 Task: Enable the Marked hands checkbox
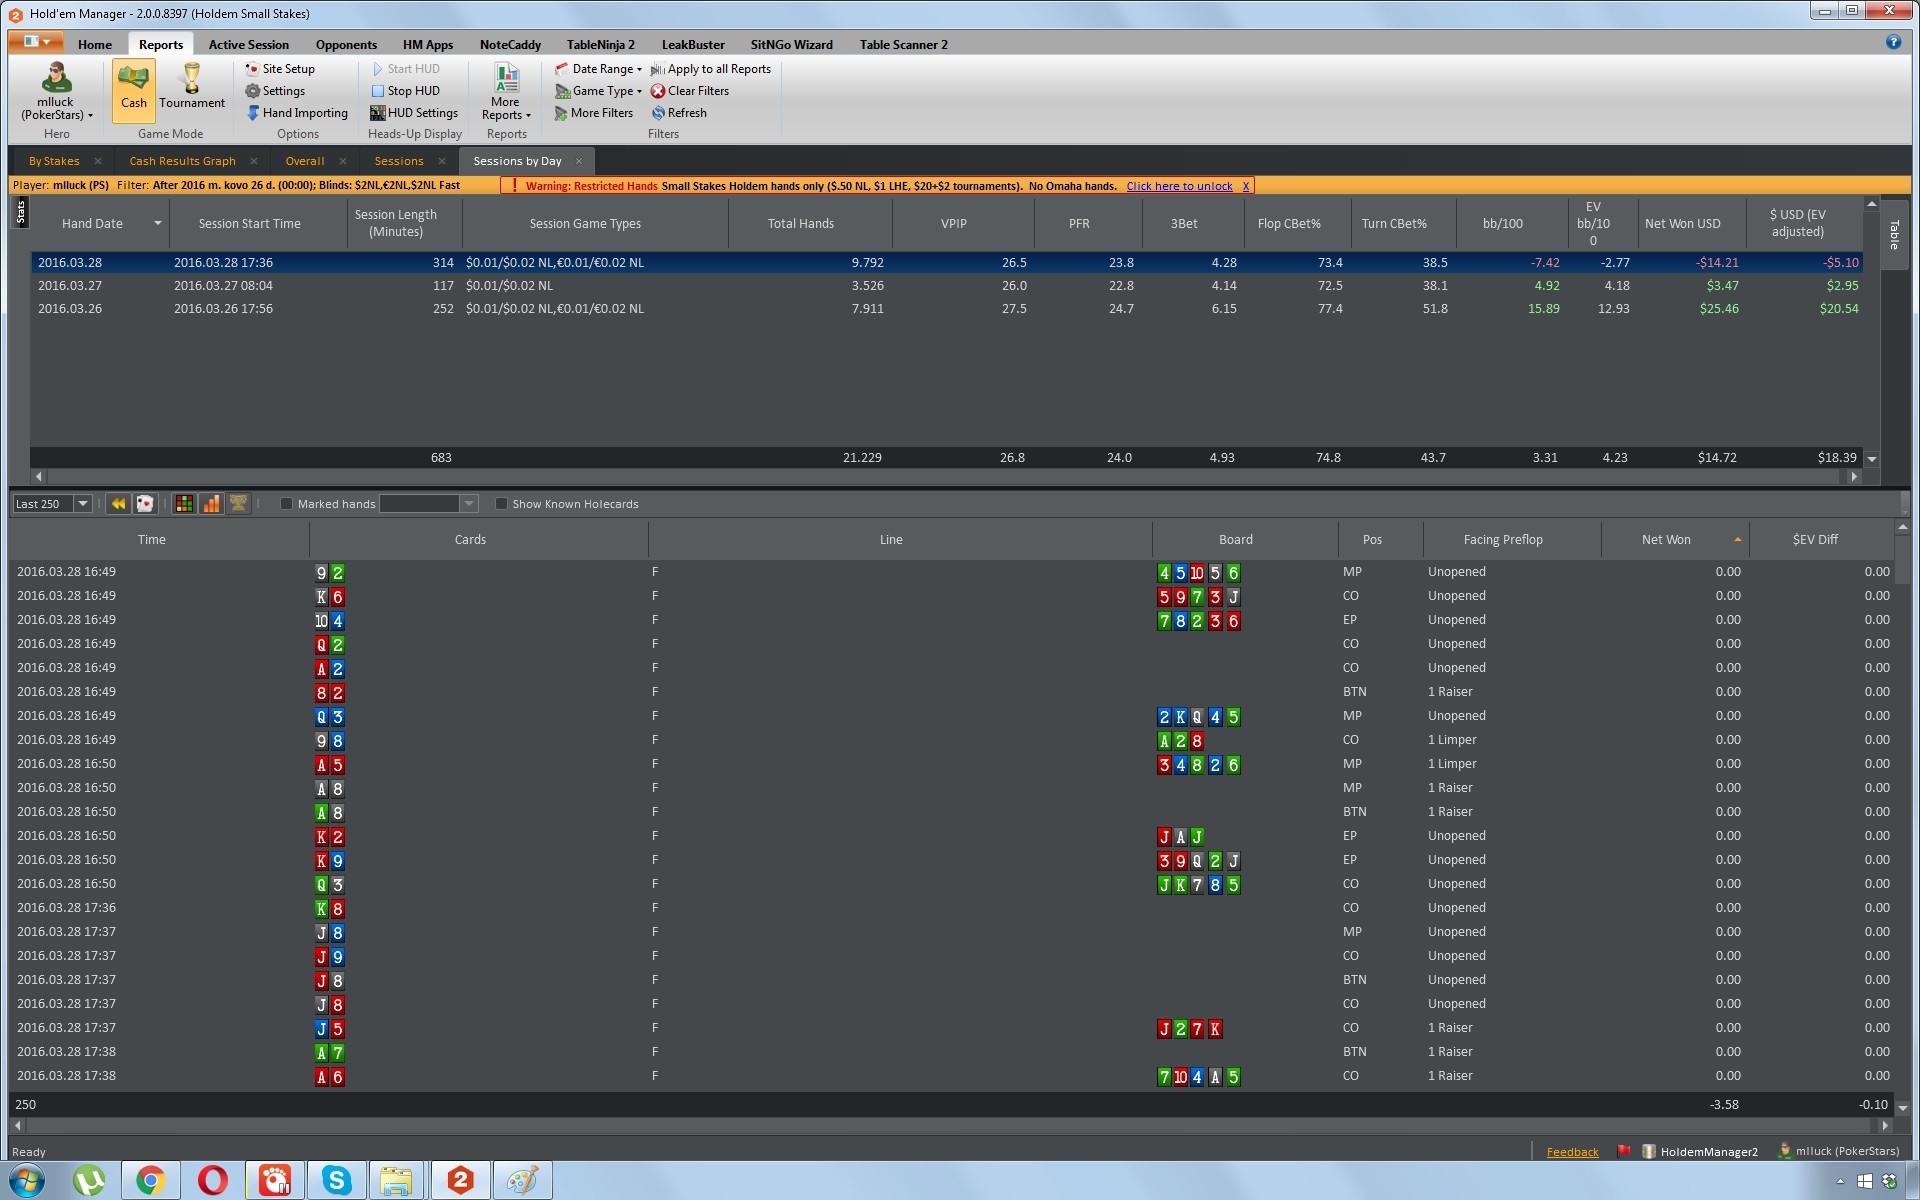(x=286, y=504)
